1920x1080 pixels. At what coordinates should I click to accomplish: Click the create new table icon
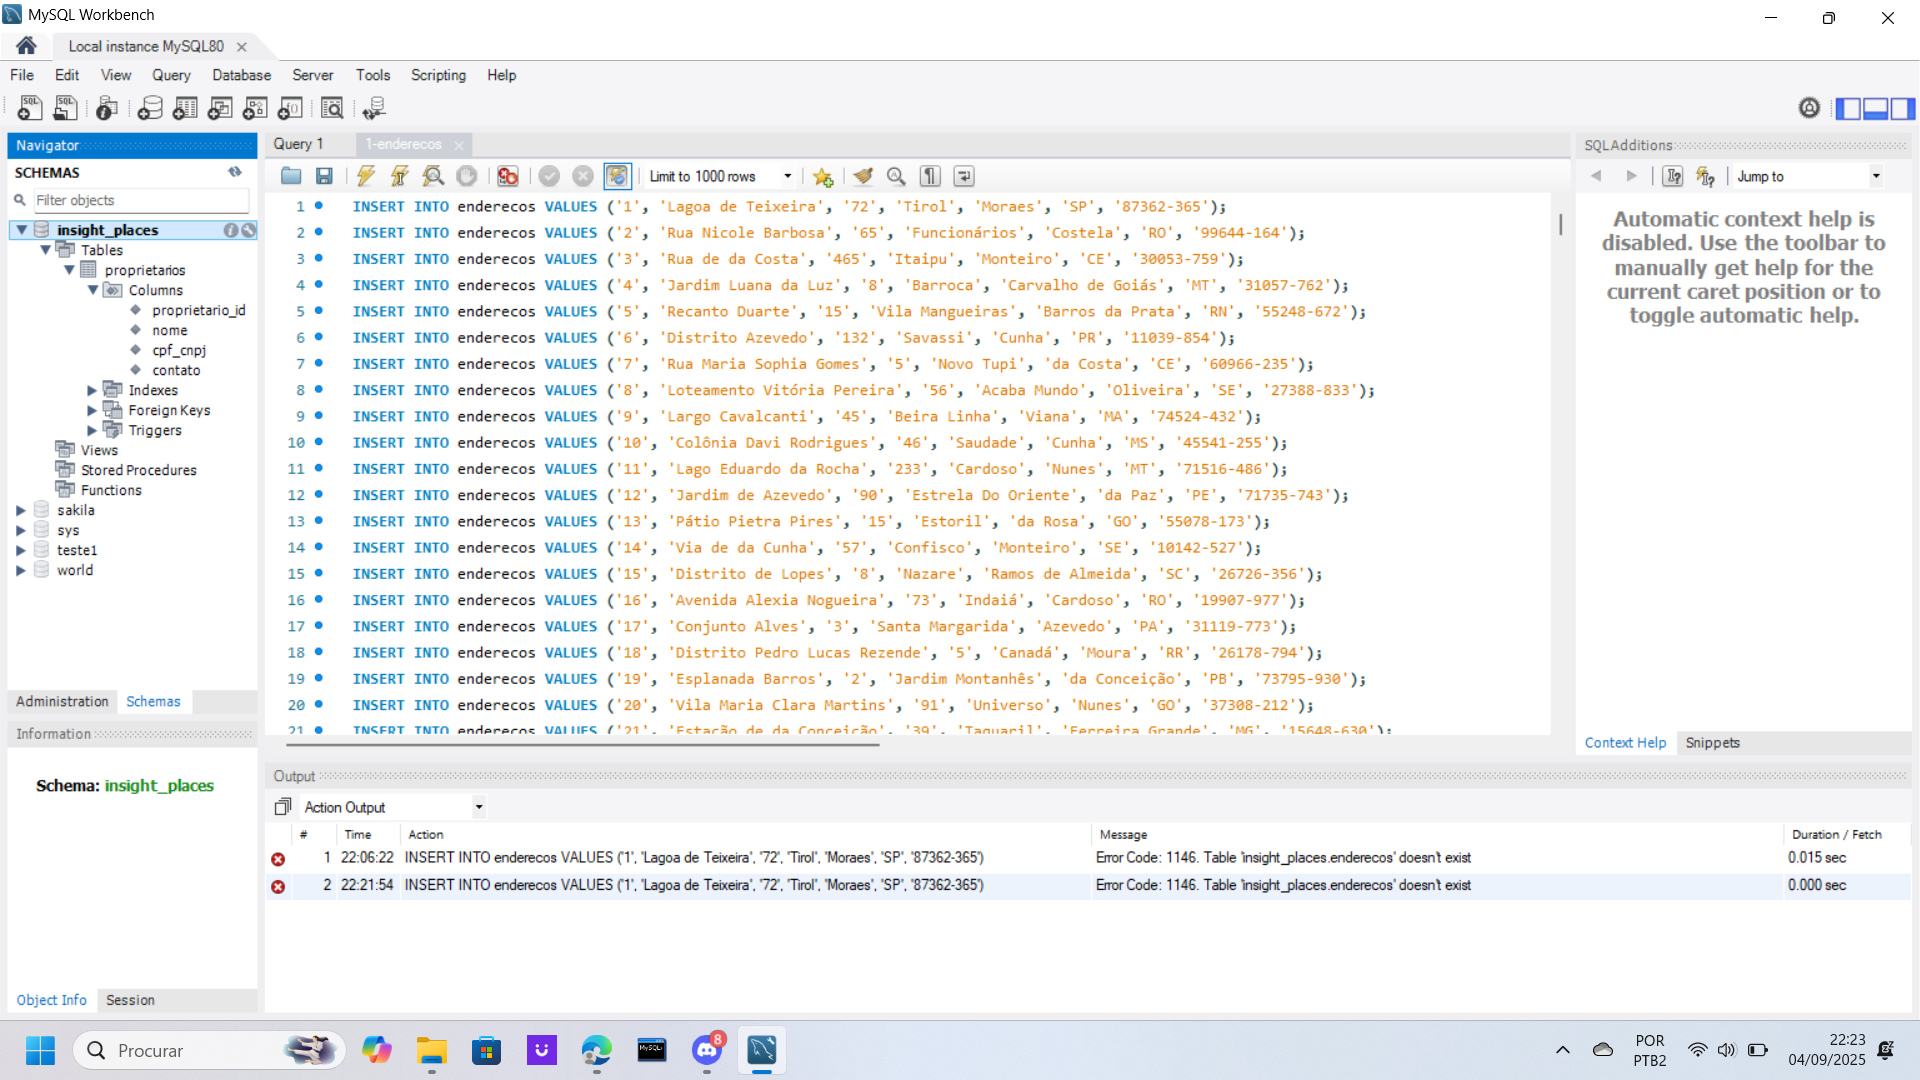pos(185,108)
